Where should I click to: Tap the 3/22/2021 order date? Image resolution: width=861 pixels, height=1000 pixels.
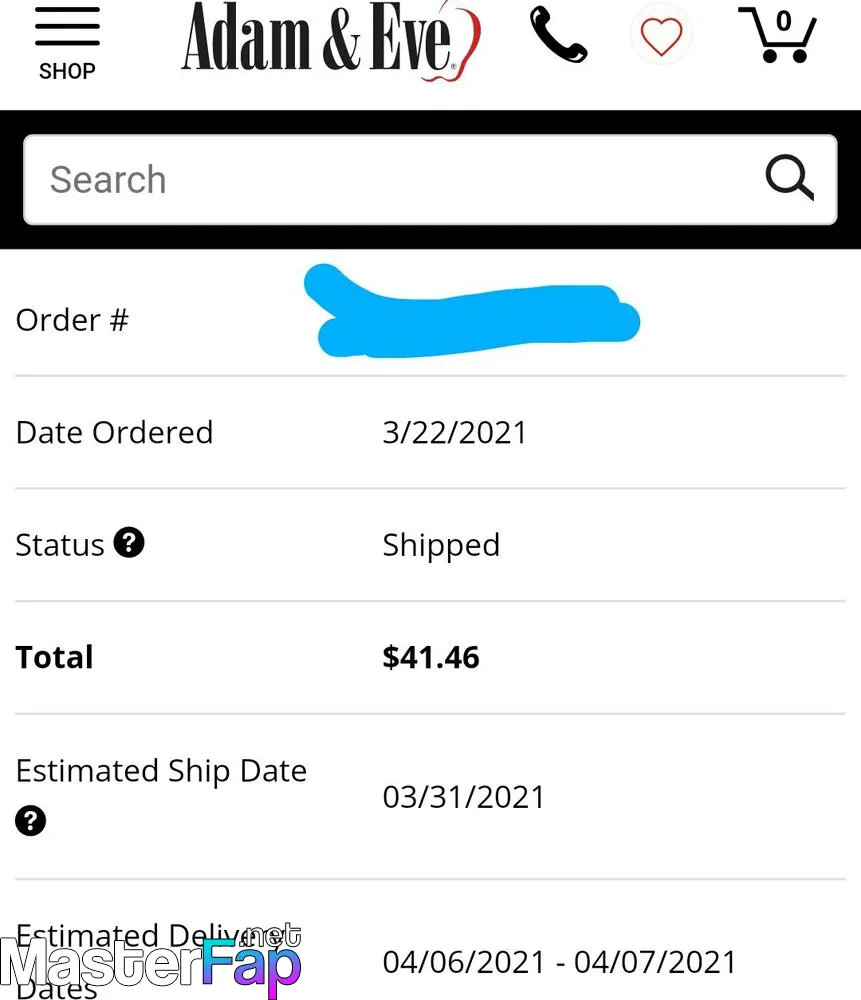click(455, 432)
